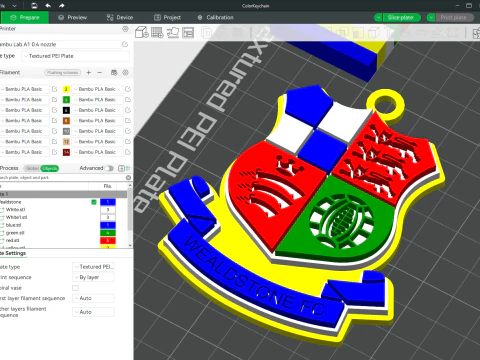Click the dark red filament 14 swatch

coord(66,152)
